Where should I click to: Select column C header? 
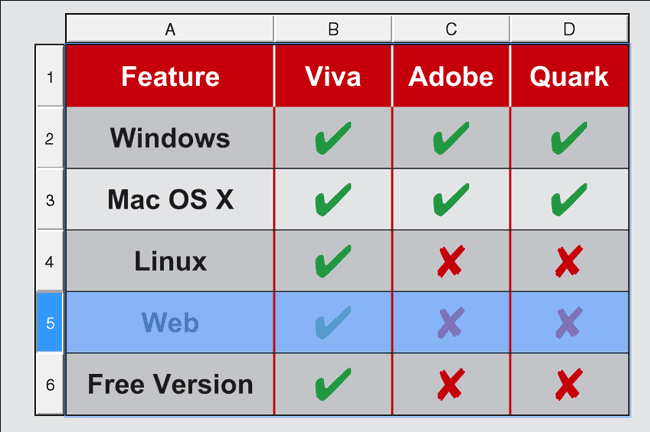coord(451,29)
